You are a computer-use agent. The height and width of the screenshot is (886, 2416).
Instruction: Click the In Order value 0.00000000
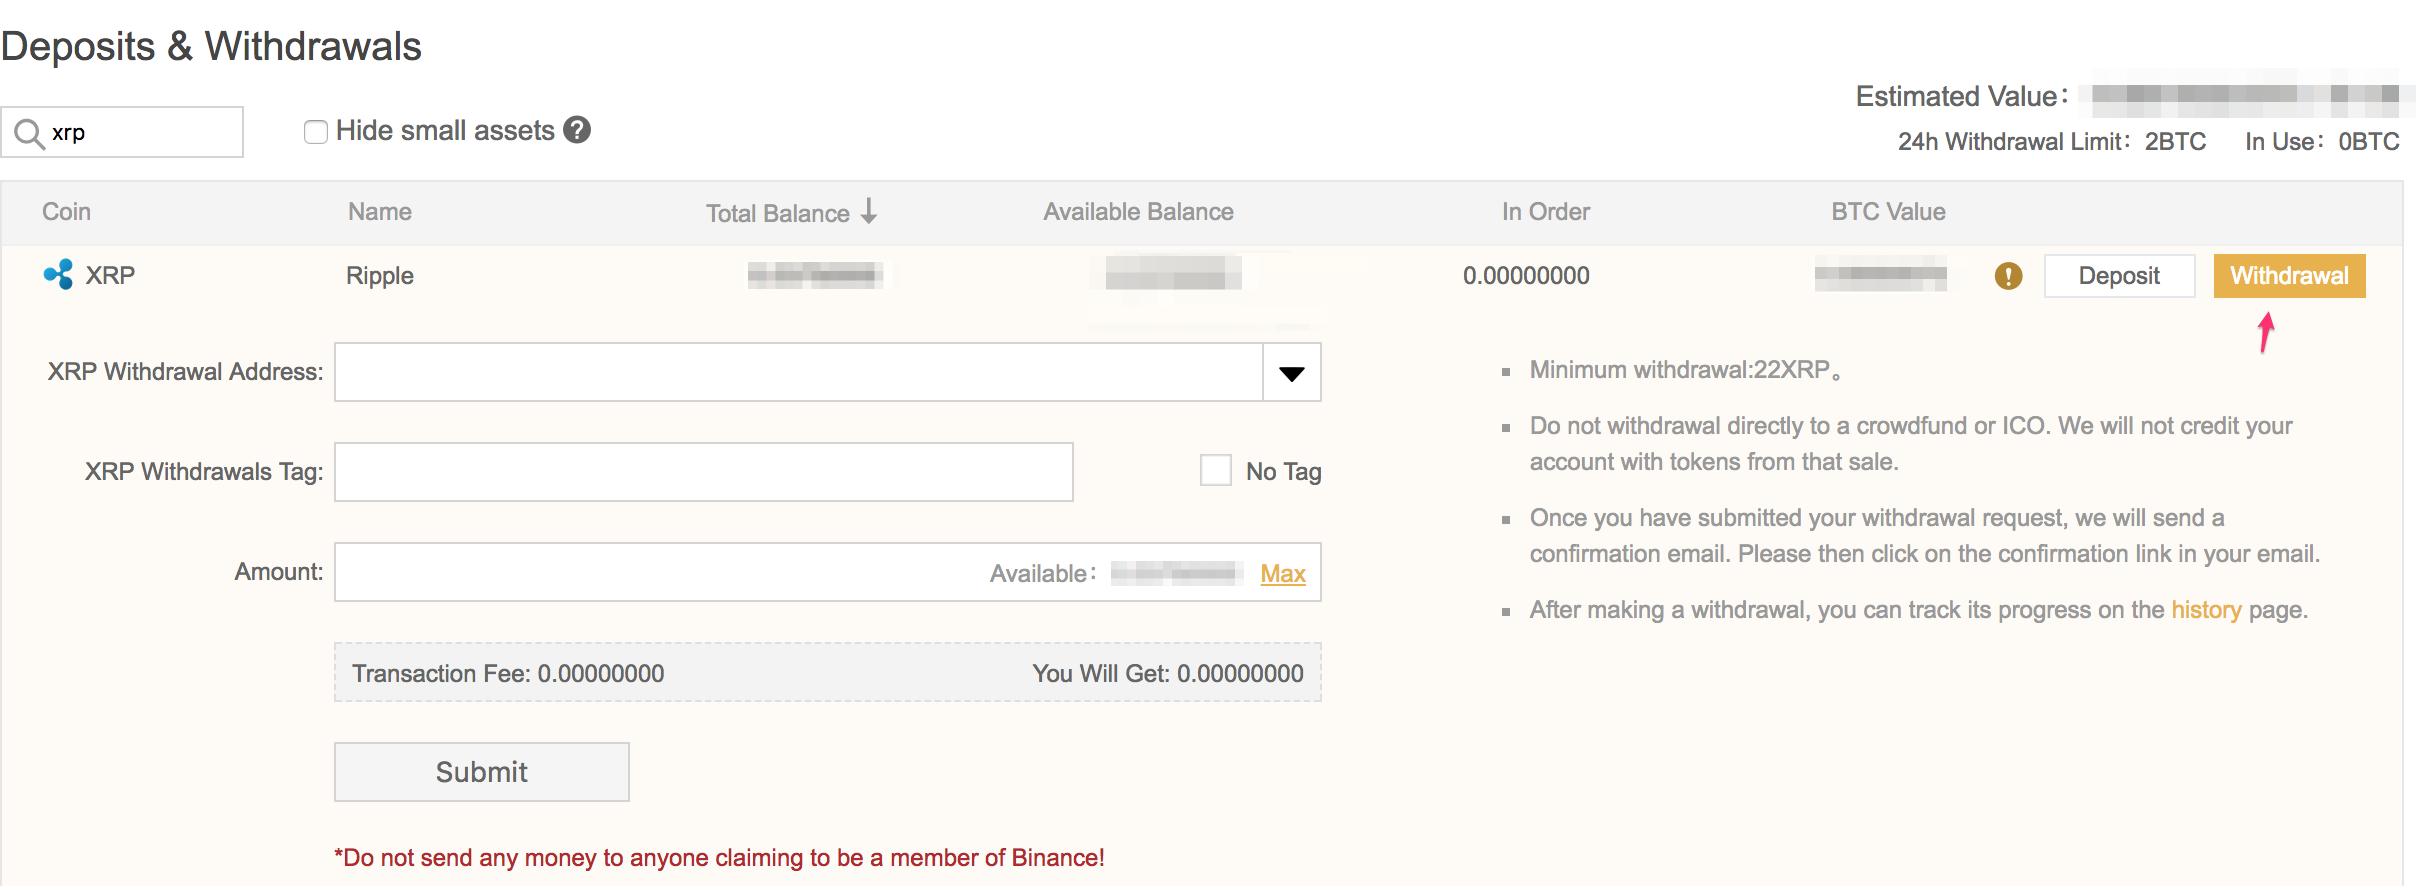pos(1526,276)
